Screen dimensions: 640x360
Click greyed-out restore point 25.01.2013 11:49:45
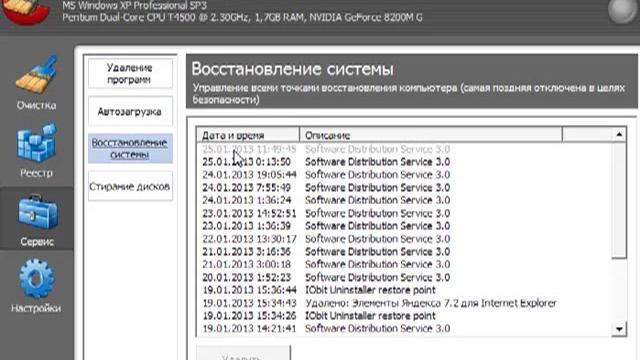pyautogui.click(x=404, y=149)
